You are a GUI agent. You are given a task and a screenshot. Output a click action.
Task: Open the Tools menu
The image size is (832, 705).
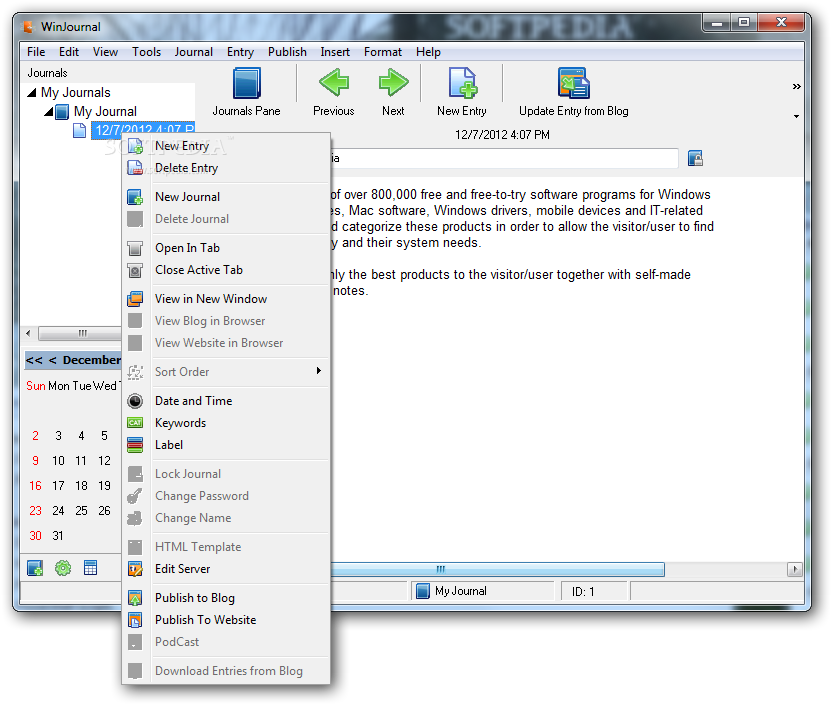146,52
